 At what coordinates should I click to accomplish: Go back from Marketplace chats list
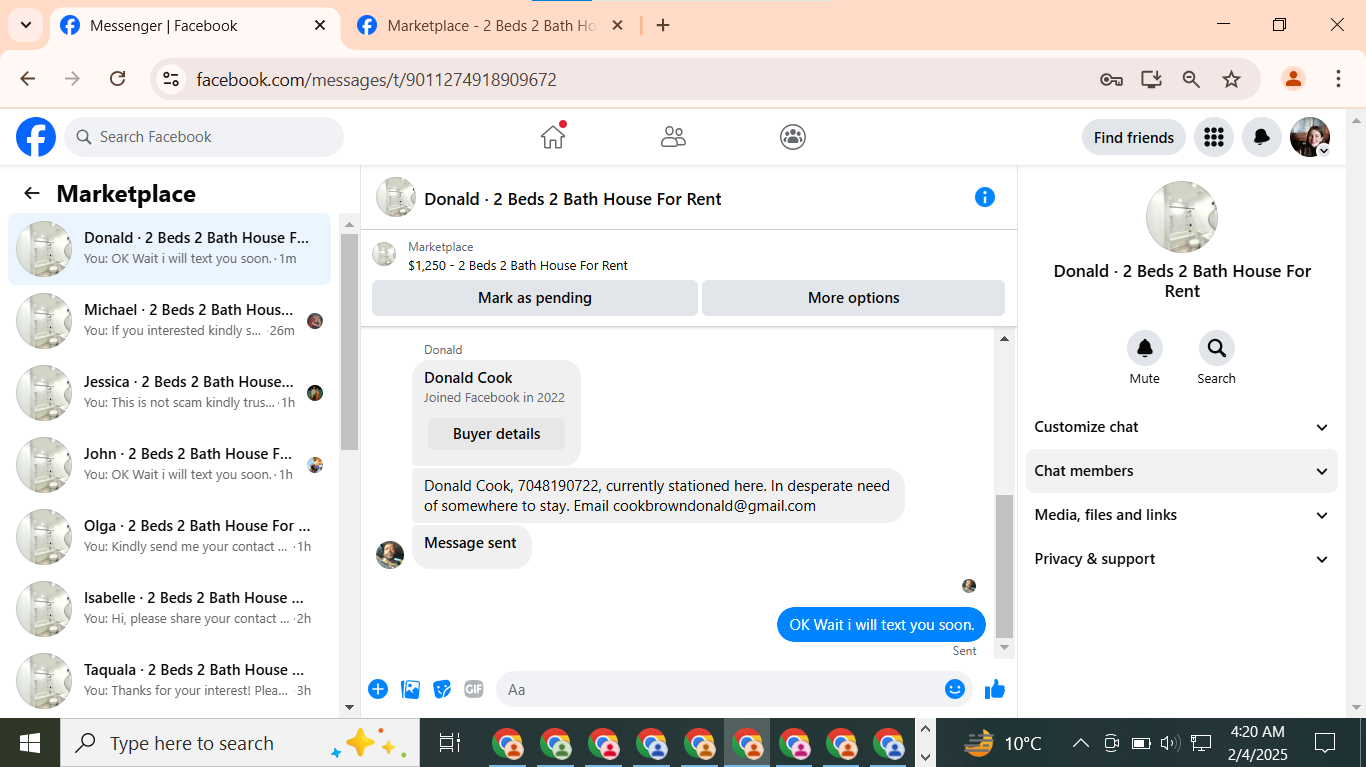pyautogui.click(x=32, y=194)
